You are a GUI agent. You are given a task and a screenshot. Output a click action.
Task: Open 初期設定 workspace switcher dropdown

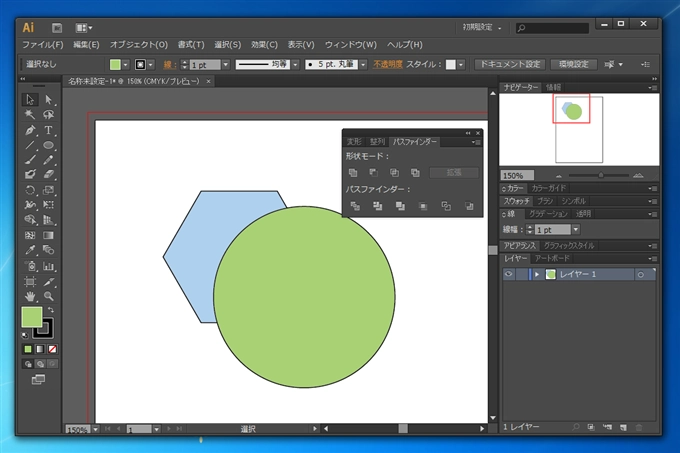coord(482,28)
